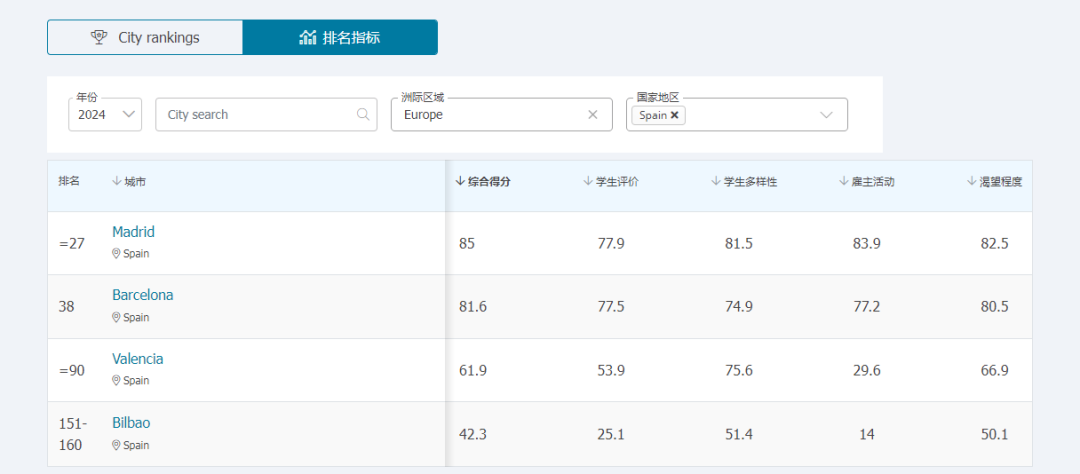Sort by 学生多样性 column

[x=744, y=181]
